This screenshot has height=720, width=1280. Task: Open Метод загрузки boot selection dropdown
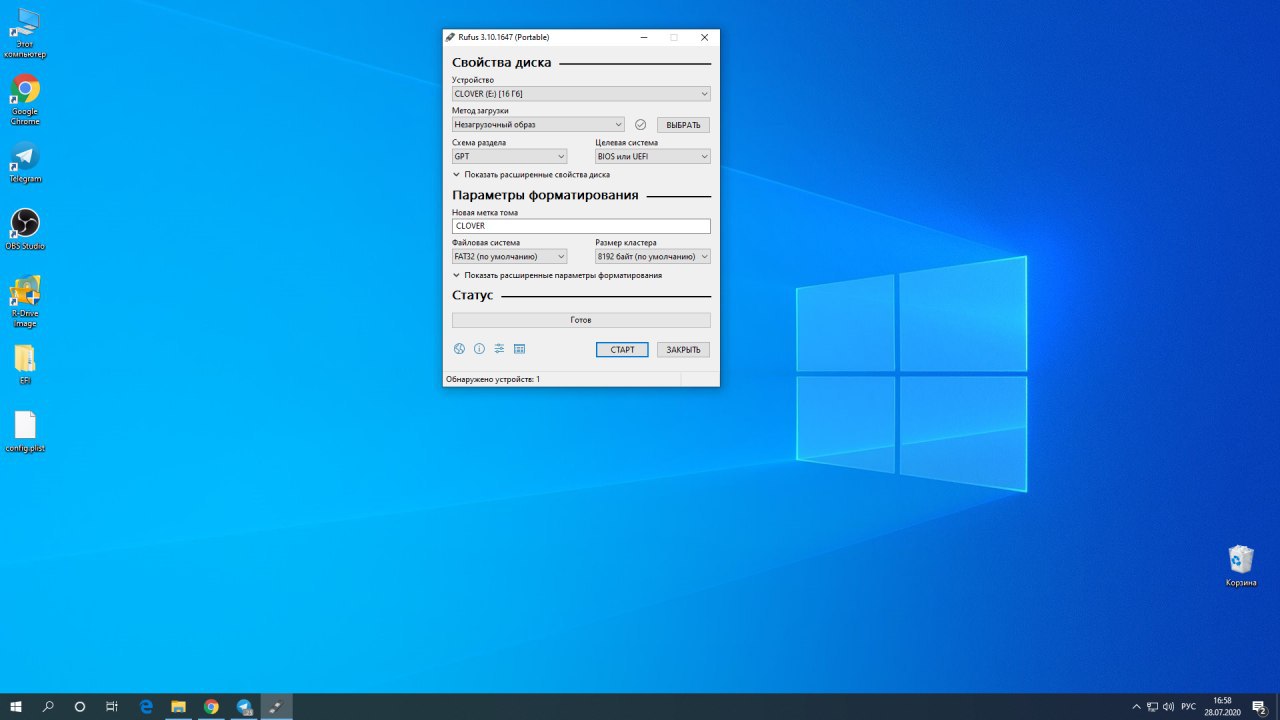tap(538, 125)
